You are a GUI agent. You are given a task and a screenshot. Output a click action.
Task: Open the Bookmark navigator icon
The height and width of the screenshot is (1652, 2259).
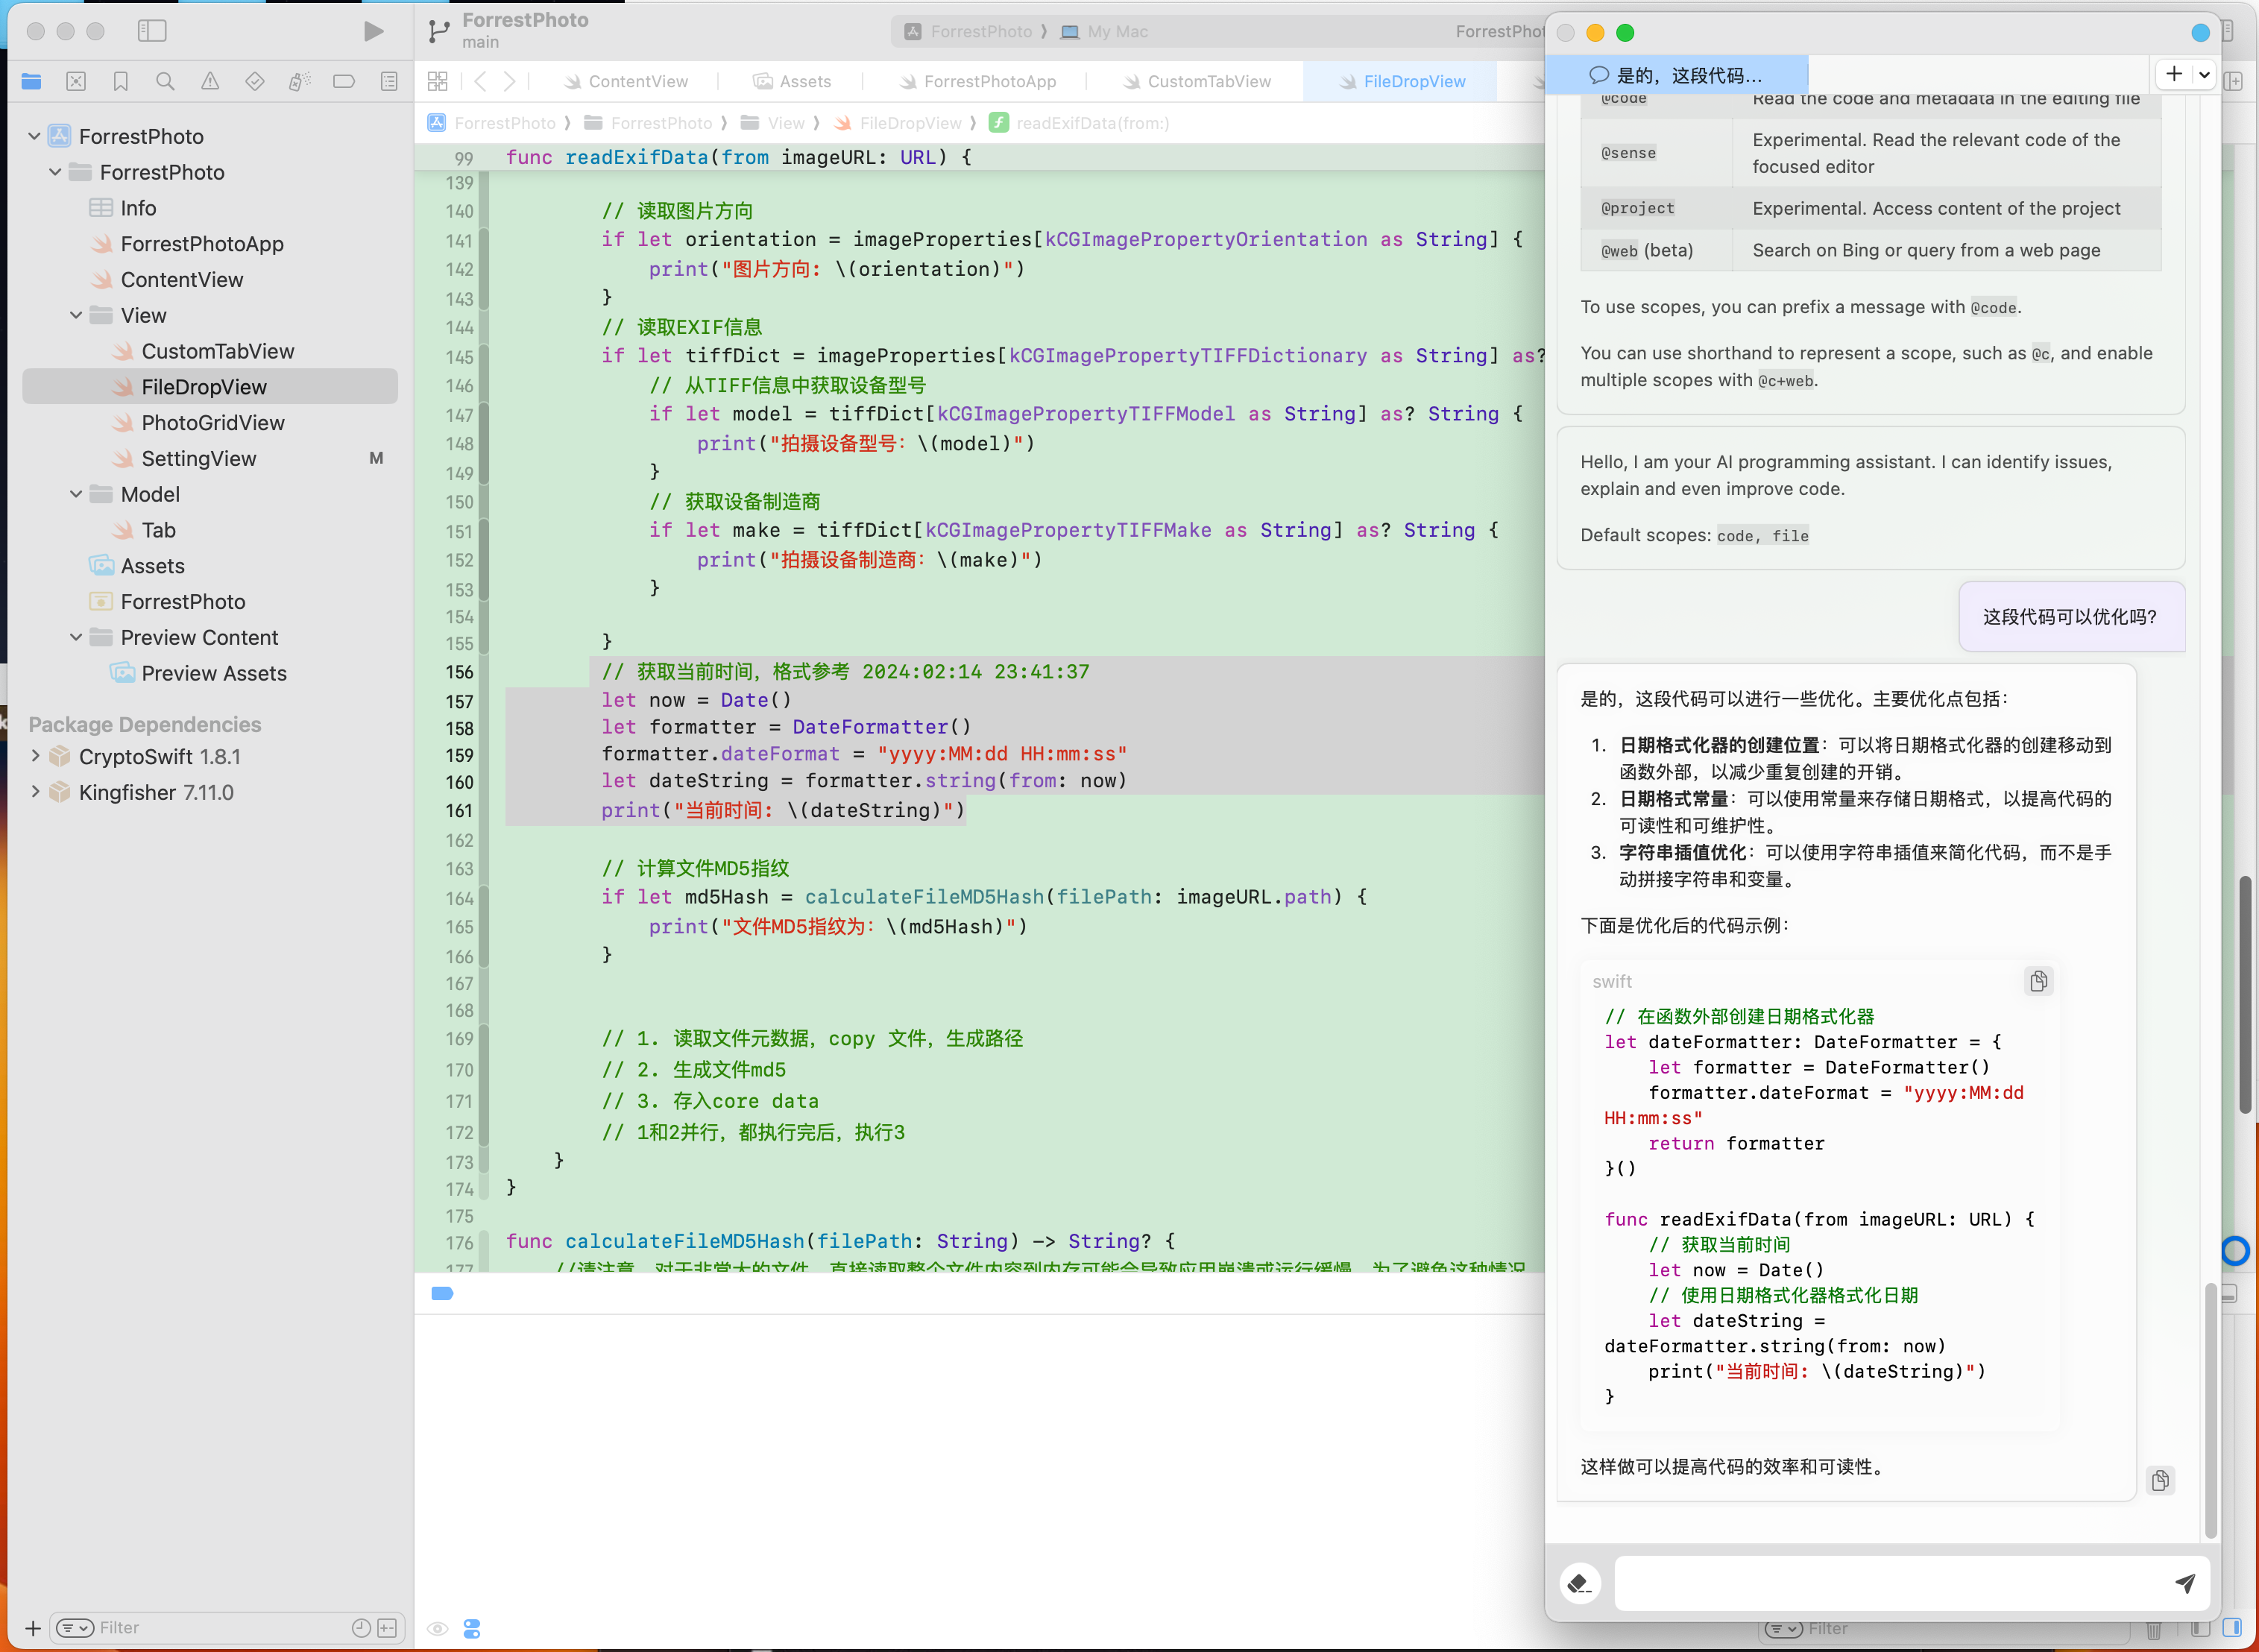121,81
